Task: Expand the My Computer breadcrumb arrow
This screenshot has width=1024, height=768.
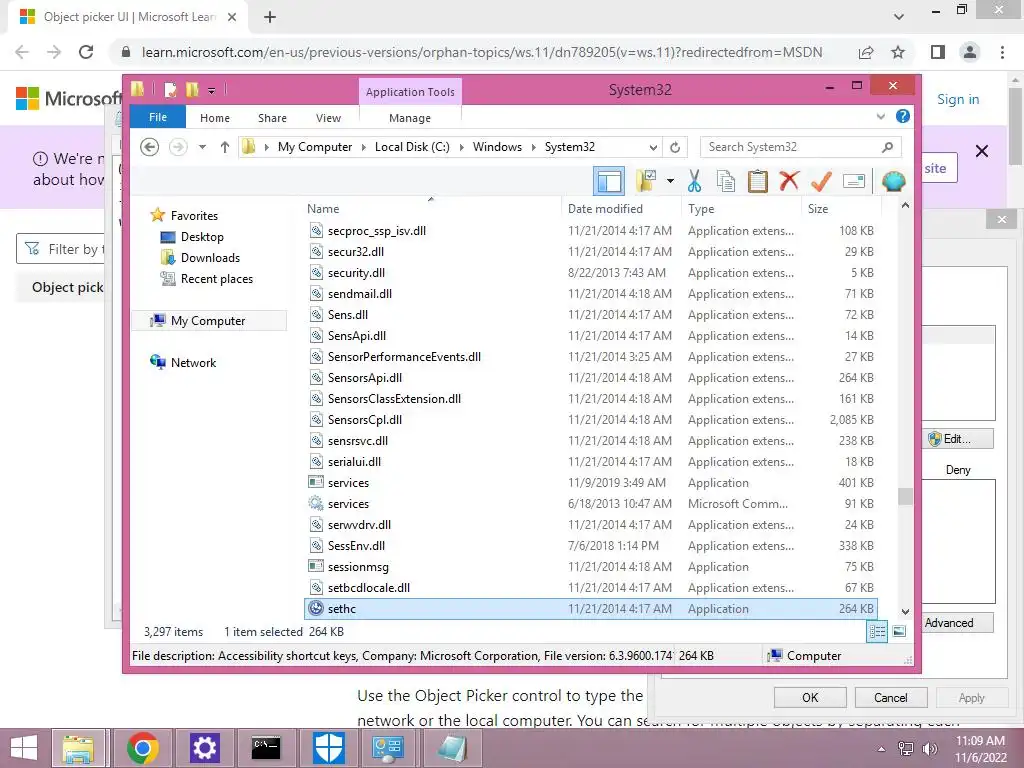Action: point(364,147)
